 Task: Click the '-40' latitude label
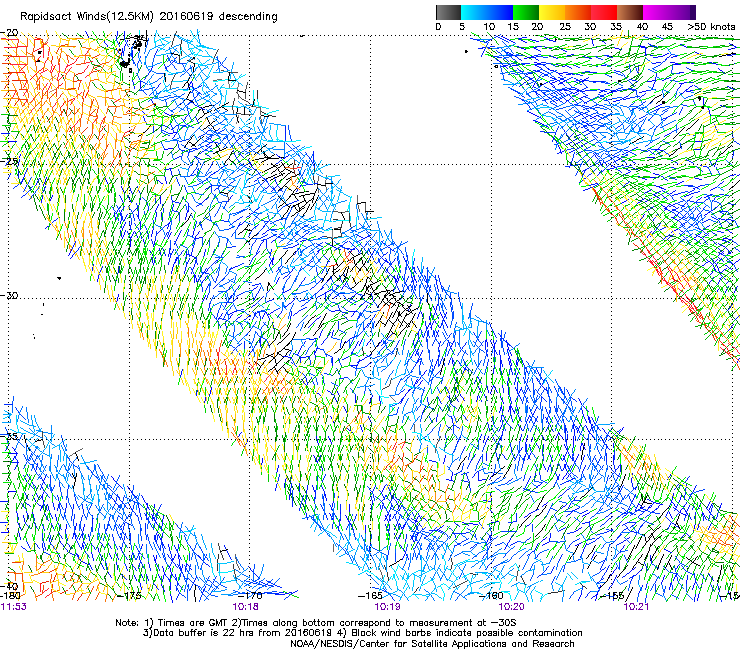point(9,586)
